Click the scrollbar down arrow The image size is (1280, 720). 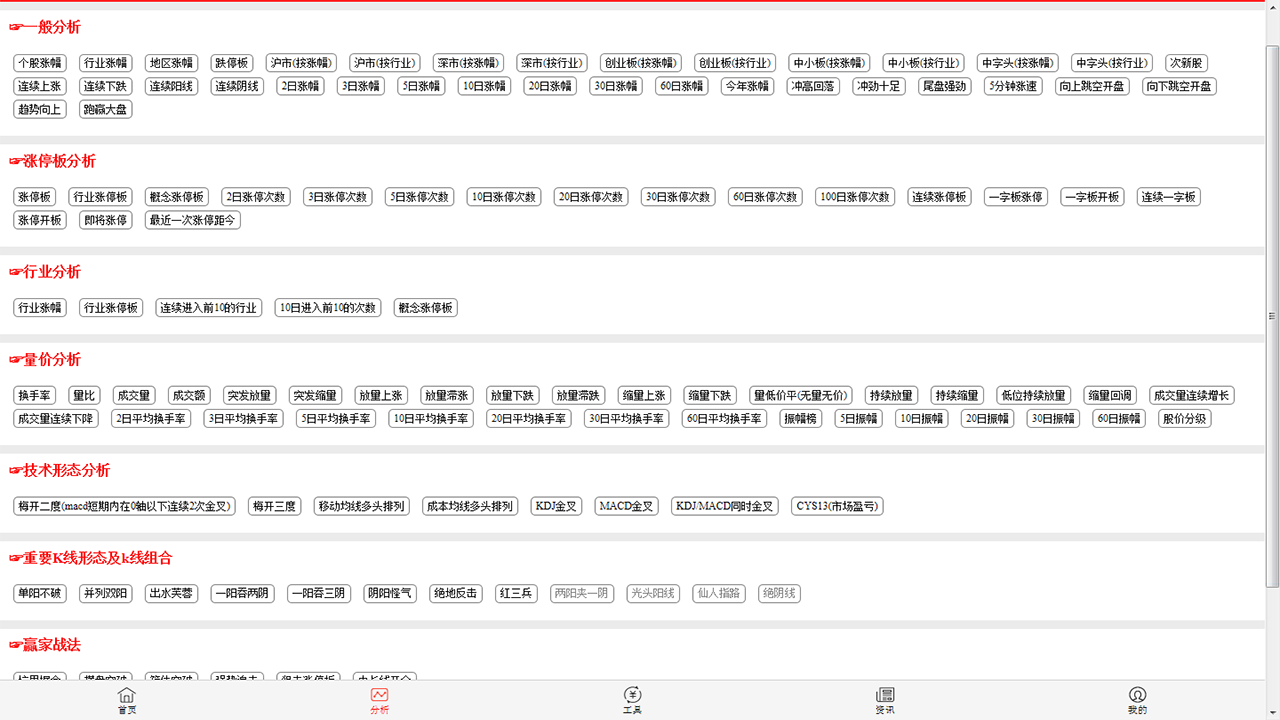[1272, 712]
